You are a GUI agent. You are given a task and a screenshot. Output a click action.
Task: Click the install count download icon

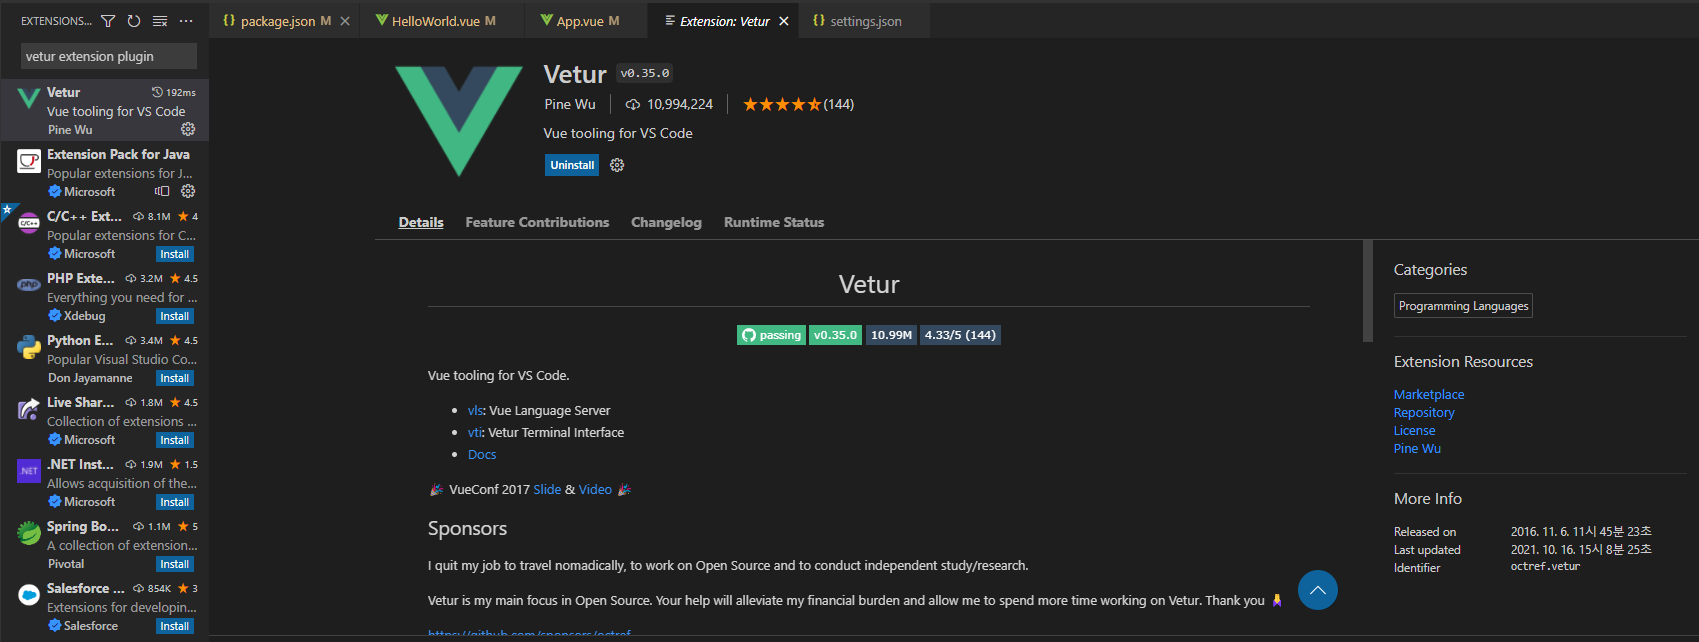click(x=633, y=104)
